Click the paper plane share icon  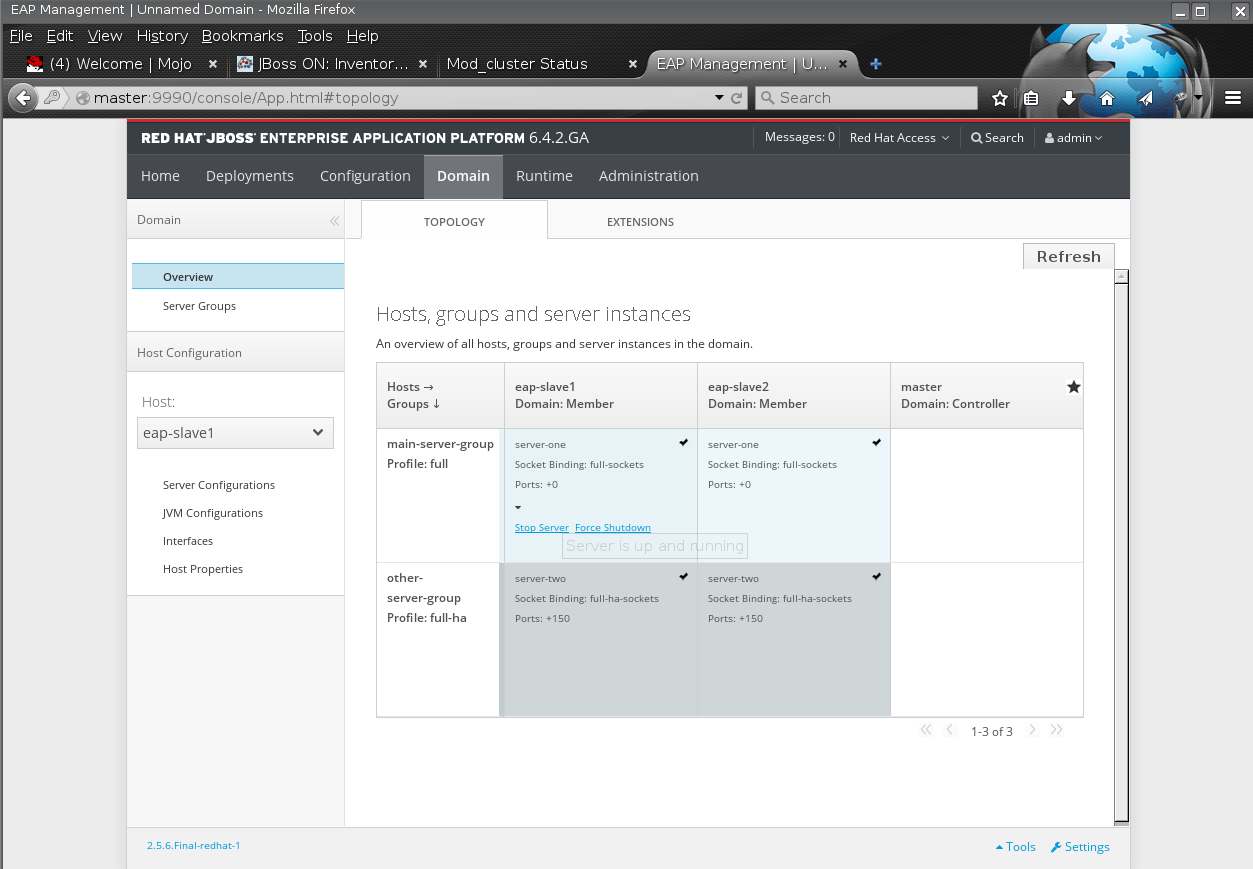coord(1146,98)
